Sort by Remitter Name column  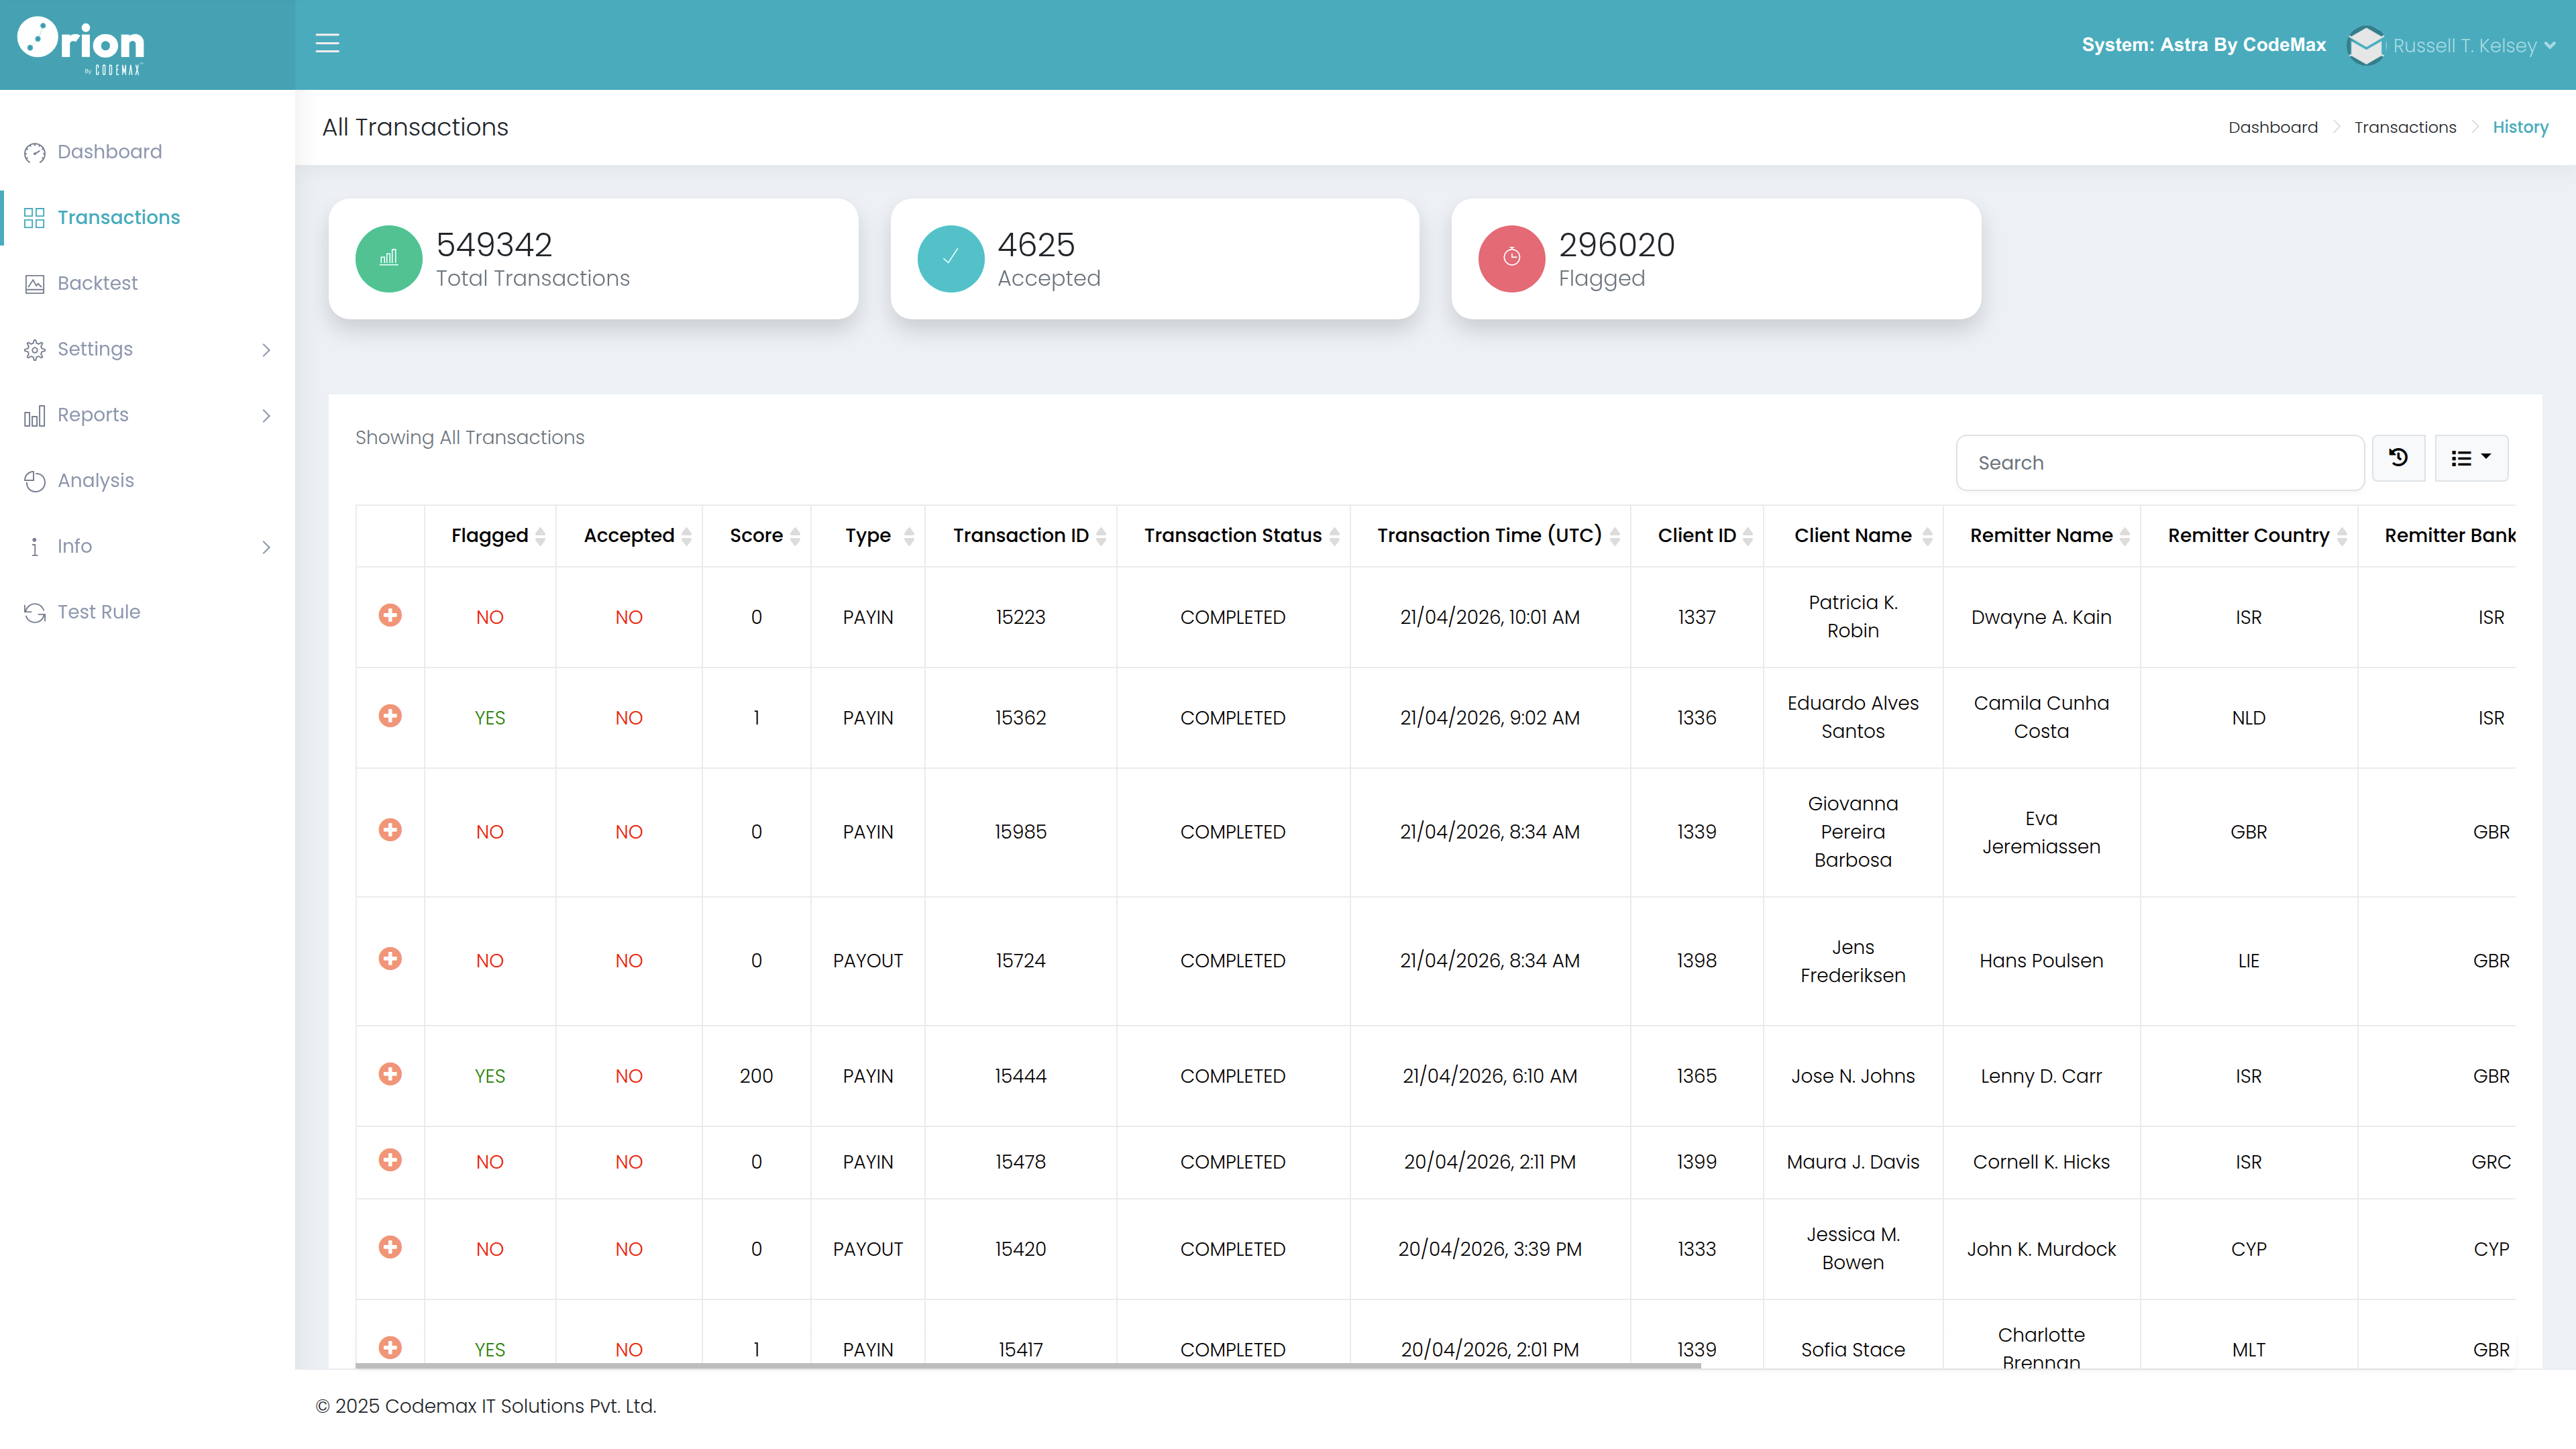pos(2041,536)
